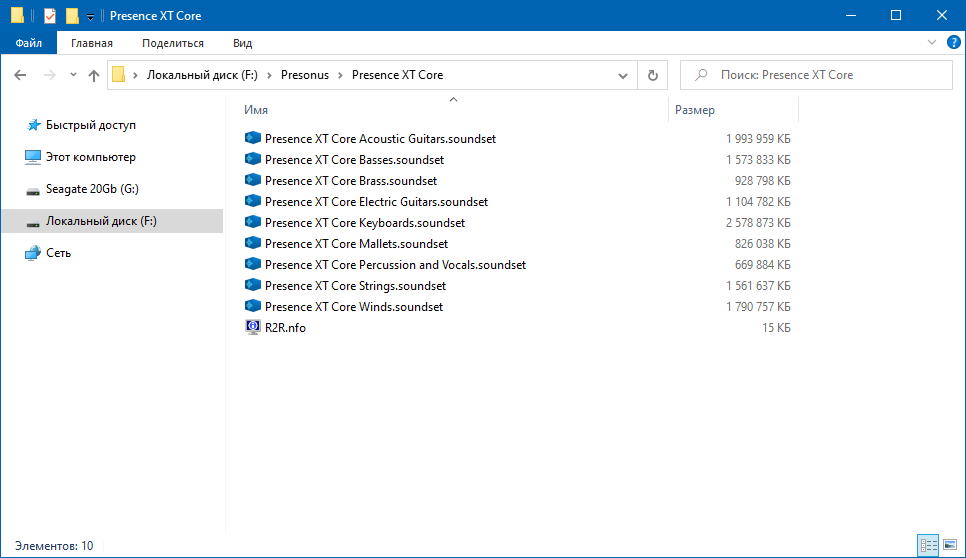Click the Electric Guitars soundset file icon
Image resolution: width=966 pixels, height=558 pixels.
pyautogui.click(x=253, y=201)
